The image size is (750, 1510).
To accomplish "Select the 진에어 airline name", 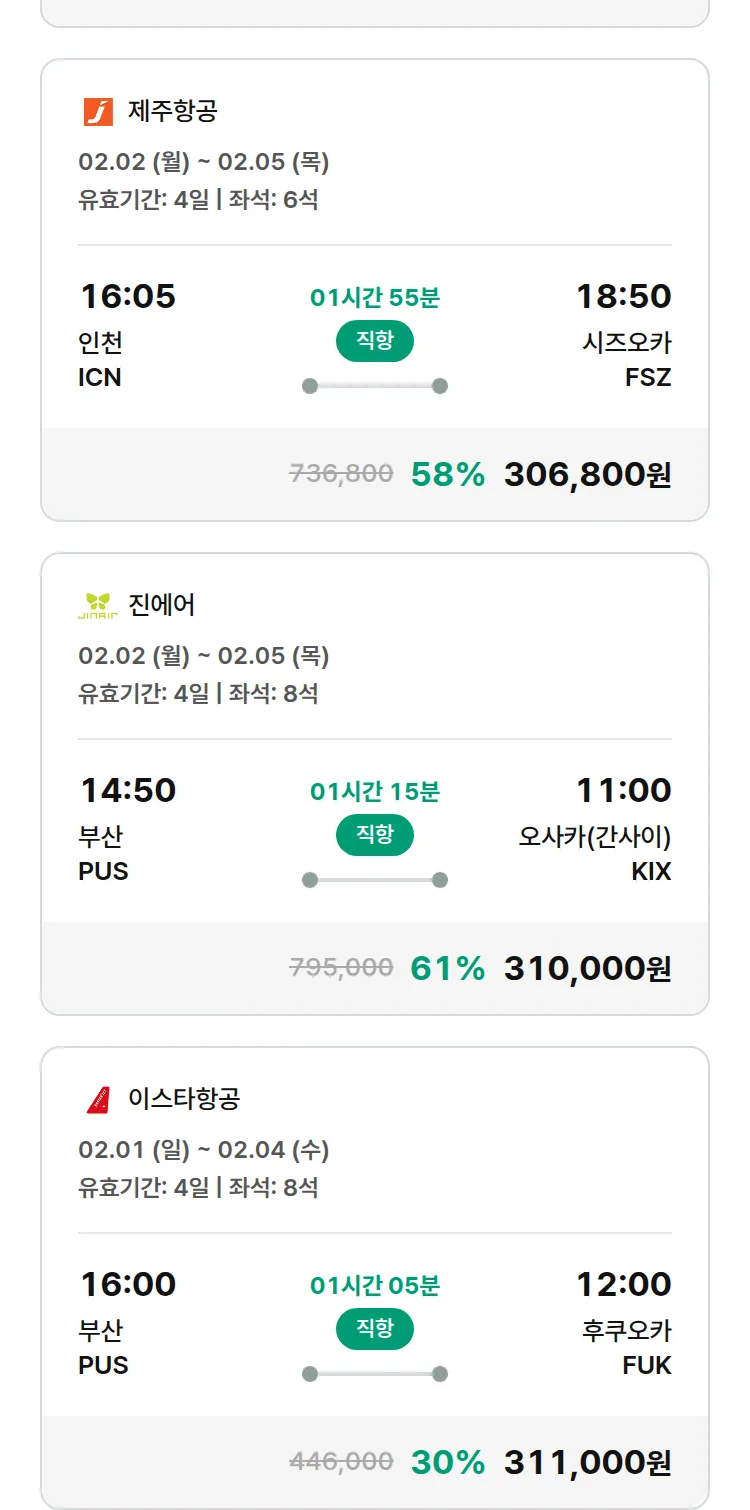I will point(162,605).
